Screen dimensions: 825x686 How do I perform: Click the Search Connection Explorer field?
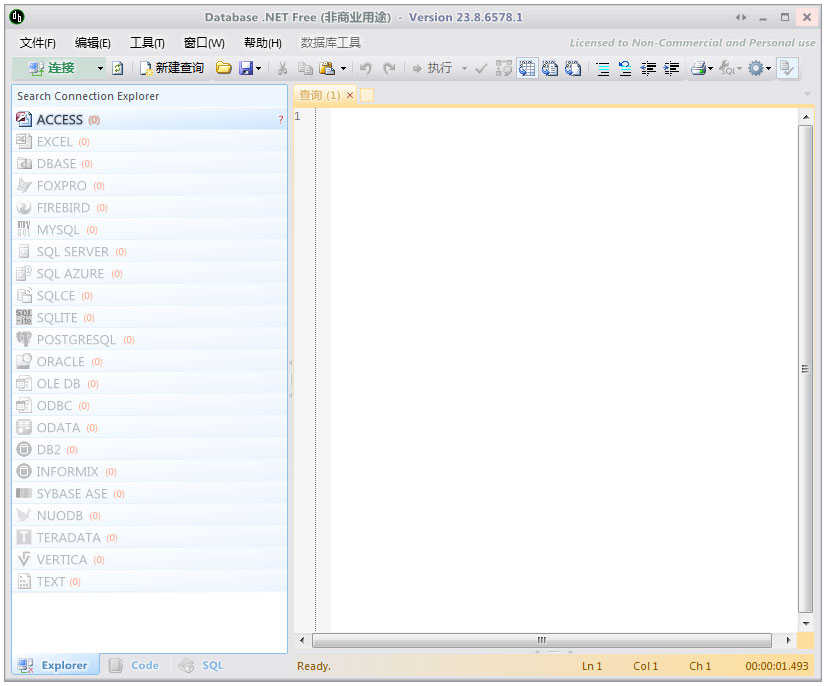[x=150, y=96]
